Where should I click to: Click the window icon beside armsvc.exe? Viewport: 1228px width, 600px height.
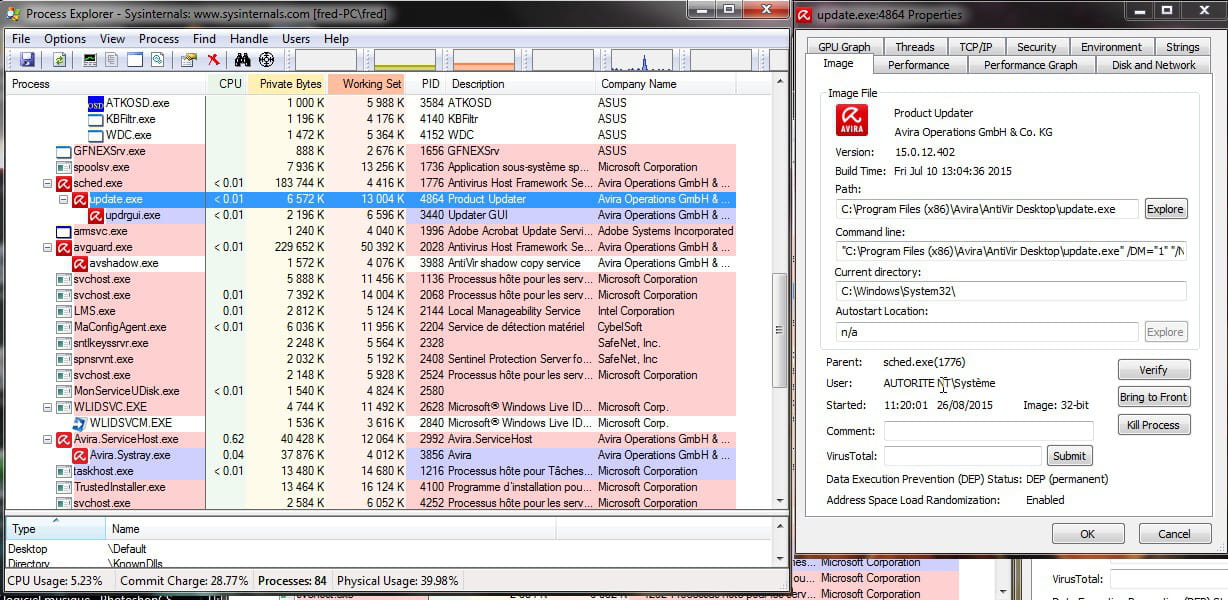click(x=64, y=231)
